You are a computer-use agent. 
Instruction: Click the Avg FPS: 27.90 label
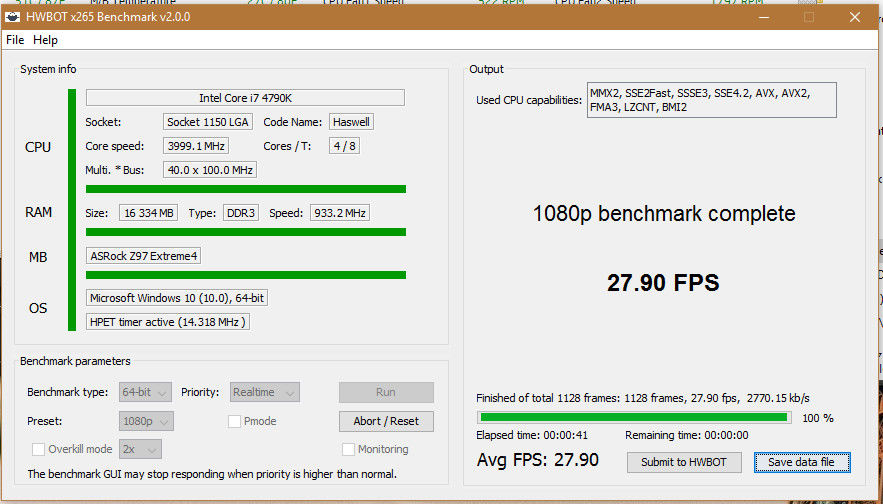[538, 460]
